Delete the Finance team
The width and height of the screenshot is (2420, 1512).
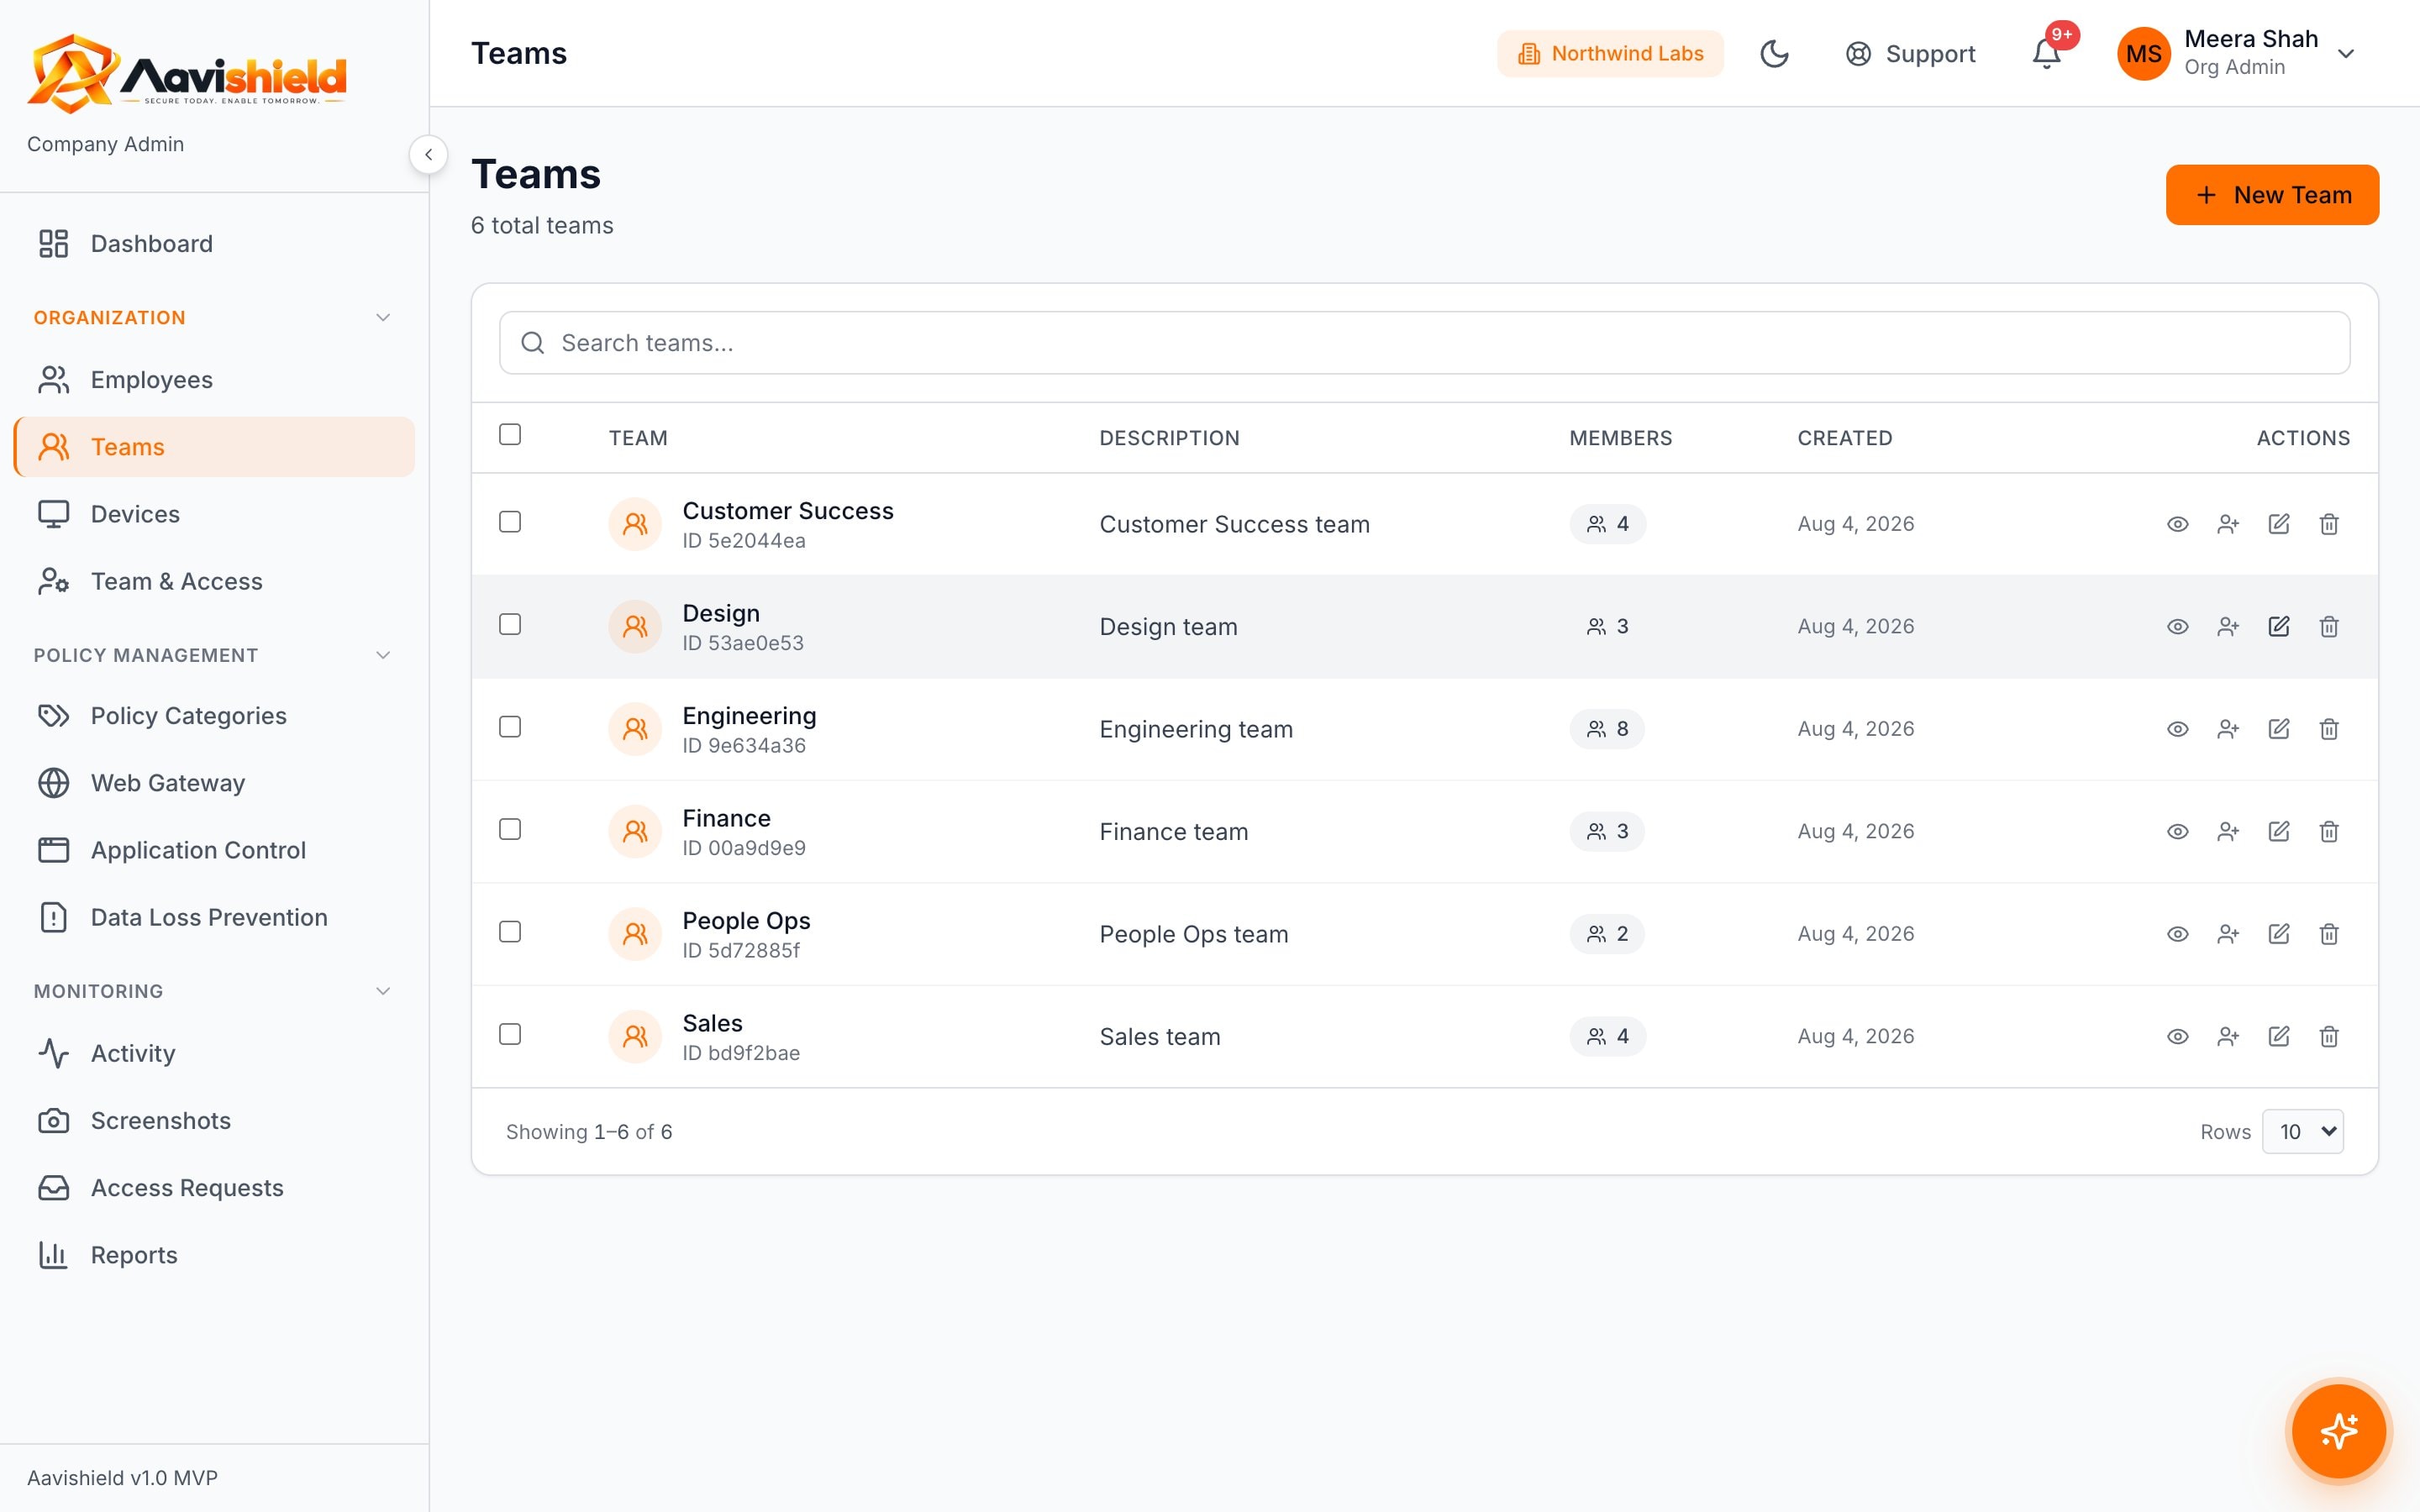coord(2328,832)
